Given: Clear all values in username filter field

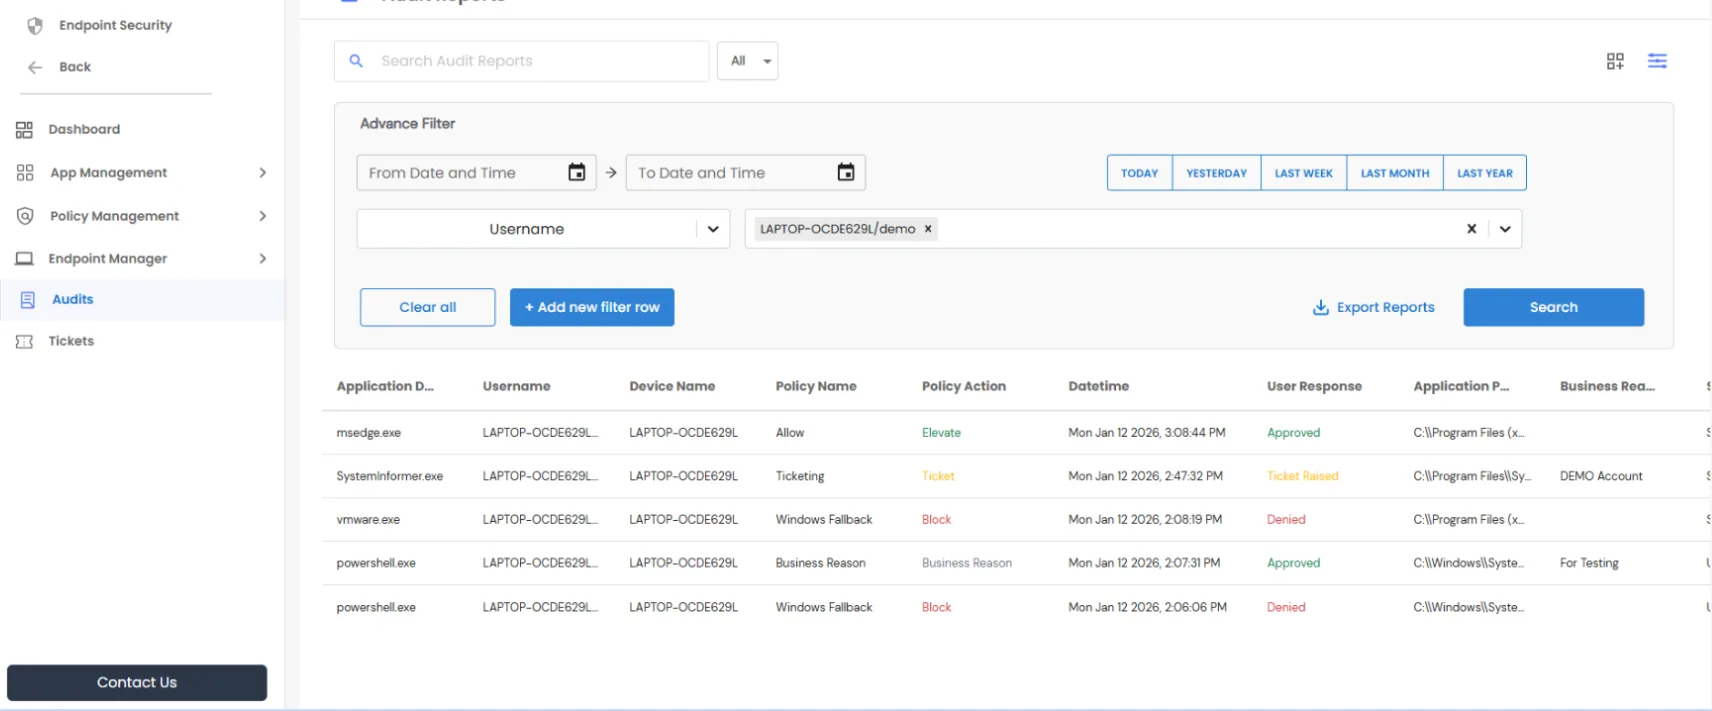Looking at the screenshot, I should (x=1471, y=229).
